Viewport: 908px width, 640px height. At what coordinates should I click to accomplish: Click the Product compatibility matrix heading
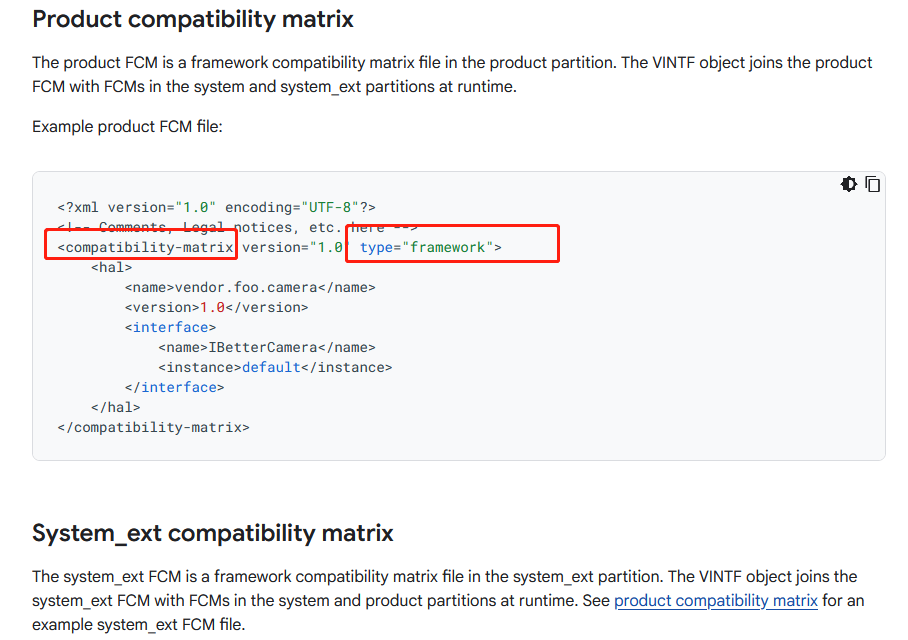coord(193,19)
